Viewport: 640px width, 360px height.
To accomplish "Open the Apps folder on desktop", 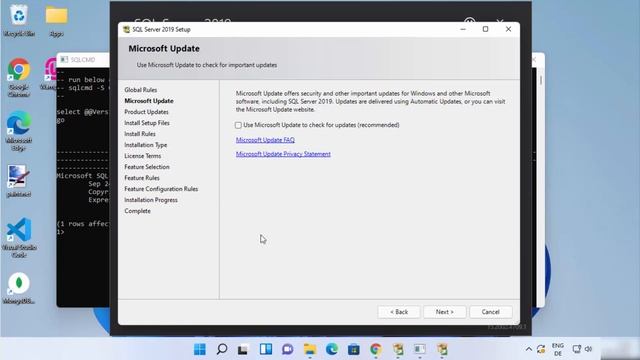I will [56, 20].
